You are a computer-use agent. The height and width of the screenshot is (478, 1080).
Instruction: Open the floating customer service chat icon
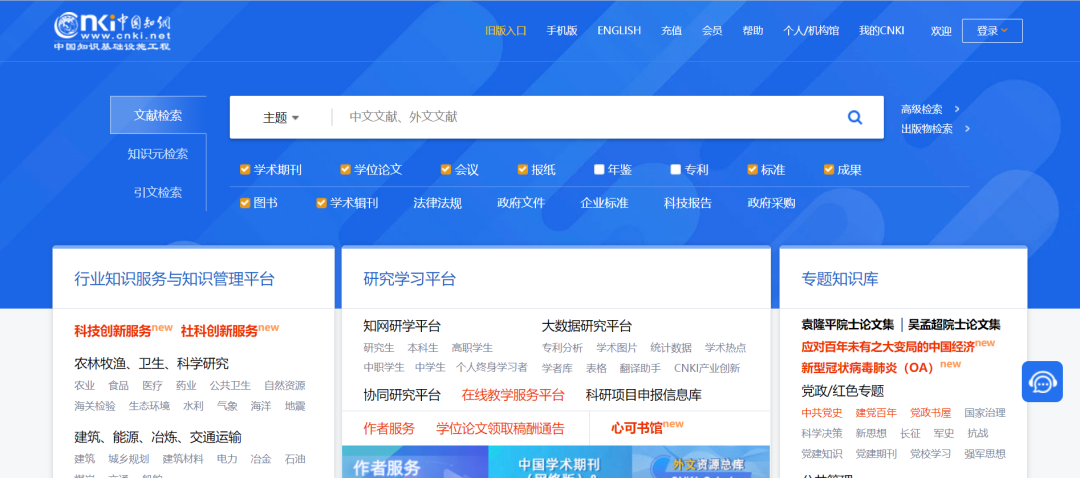tap(1042, 381)
